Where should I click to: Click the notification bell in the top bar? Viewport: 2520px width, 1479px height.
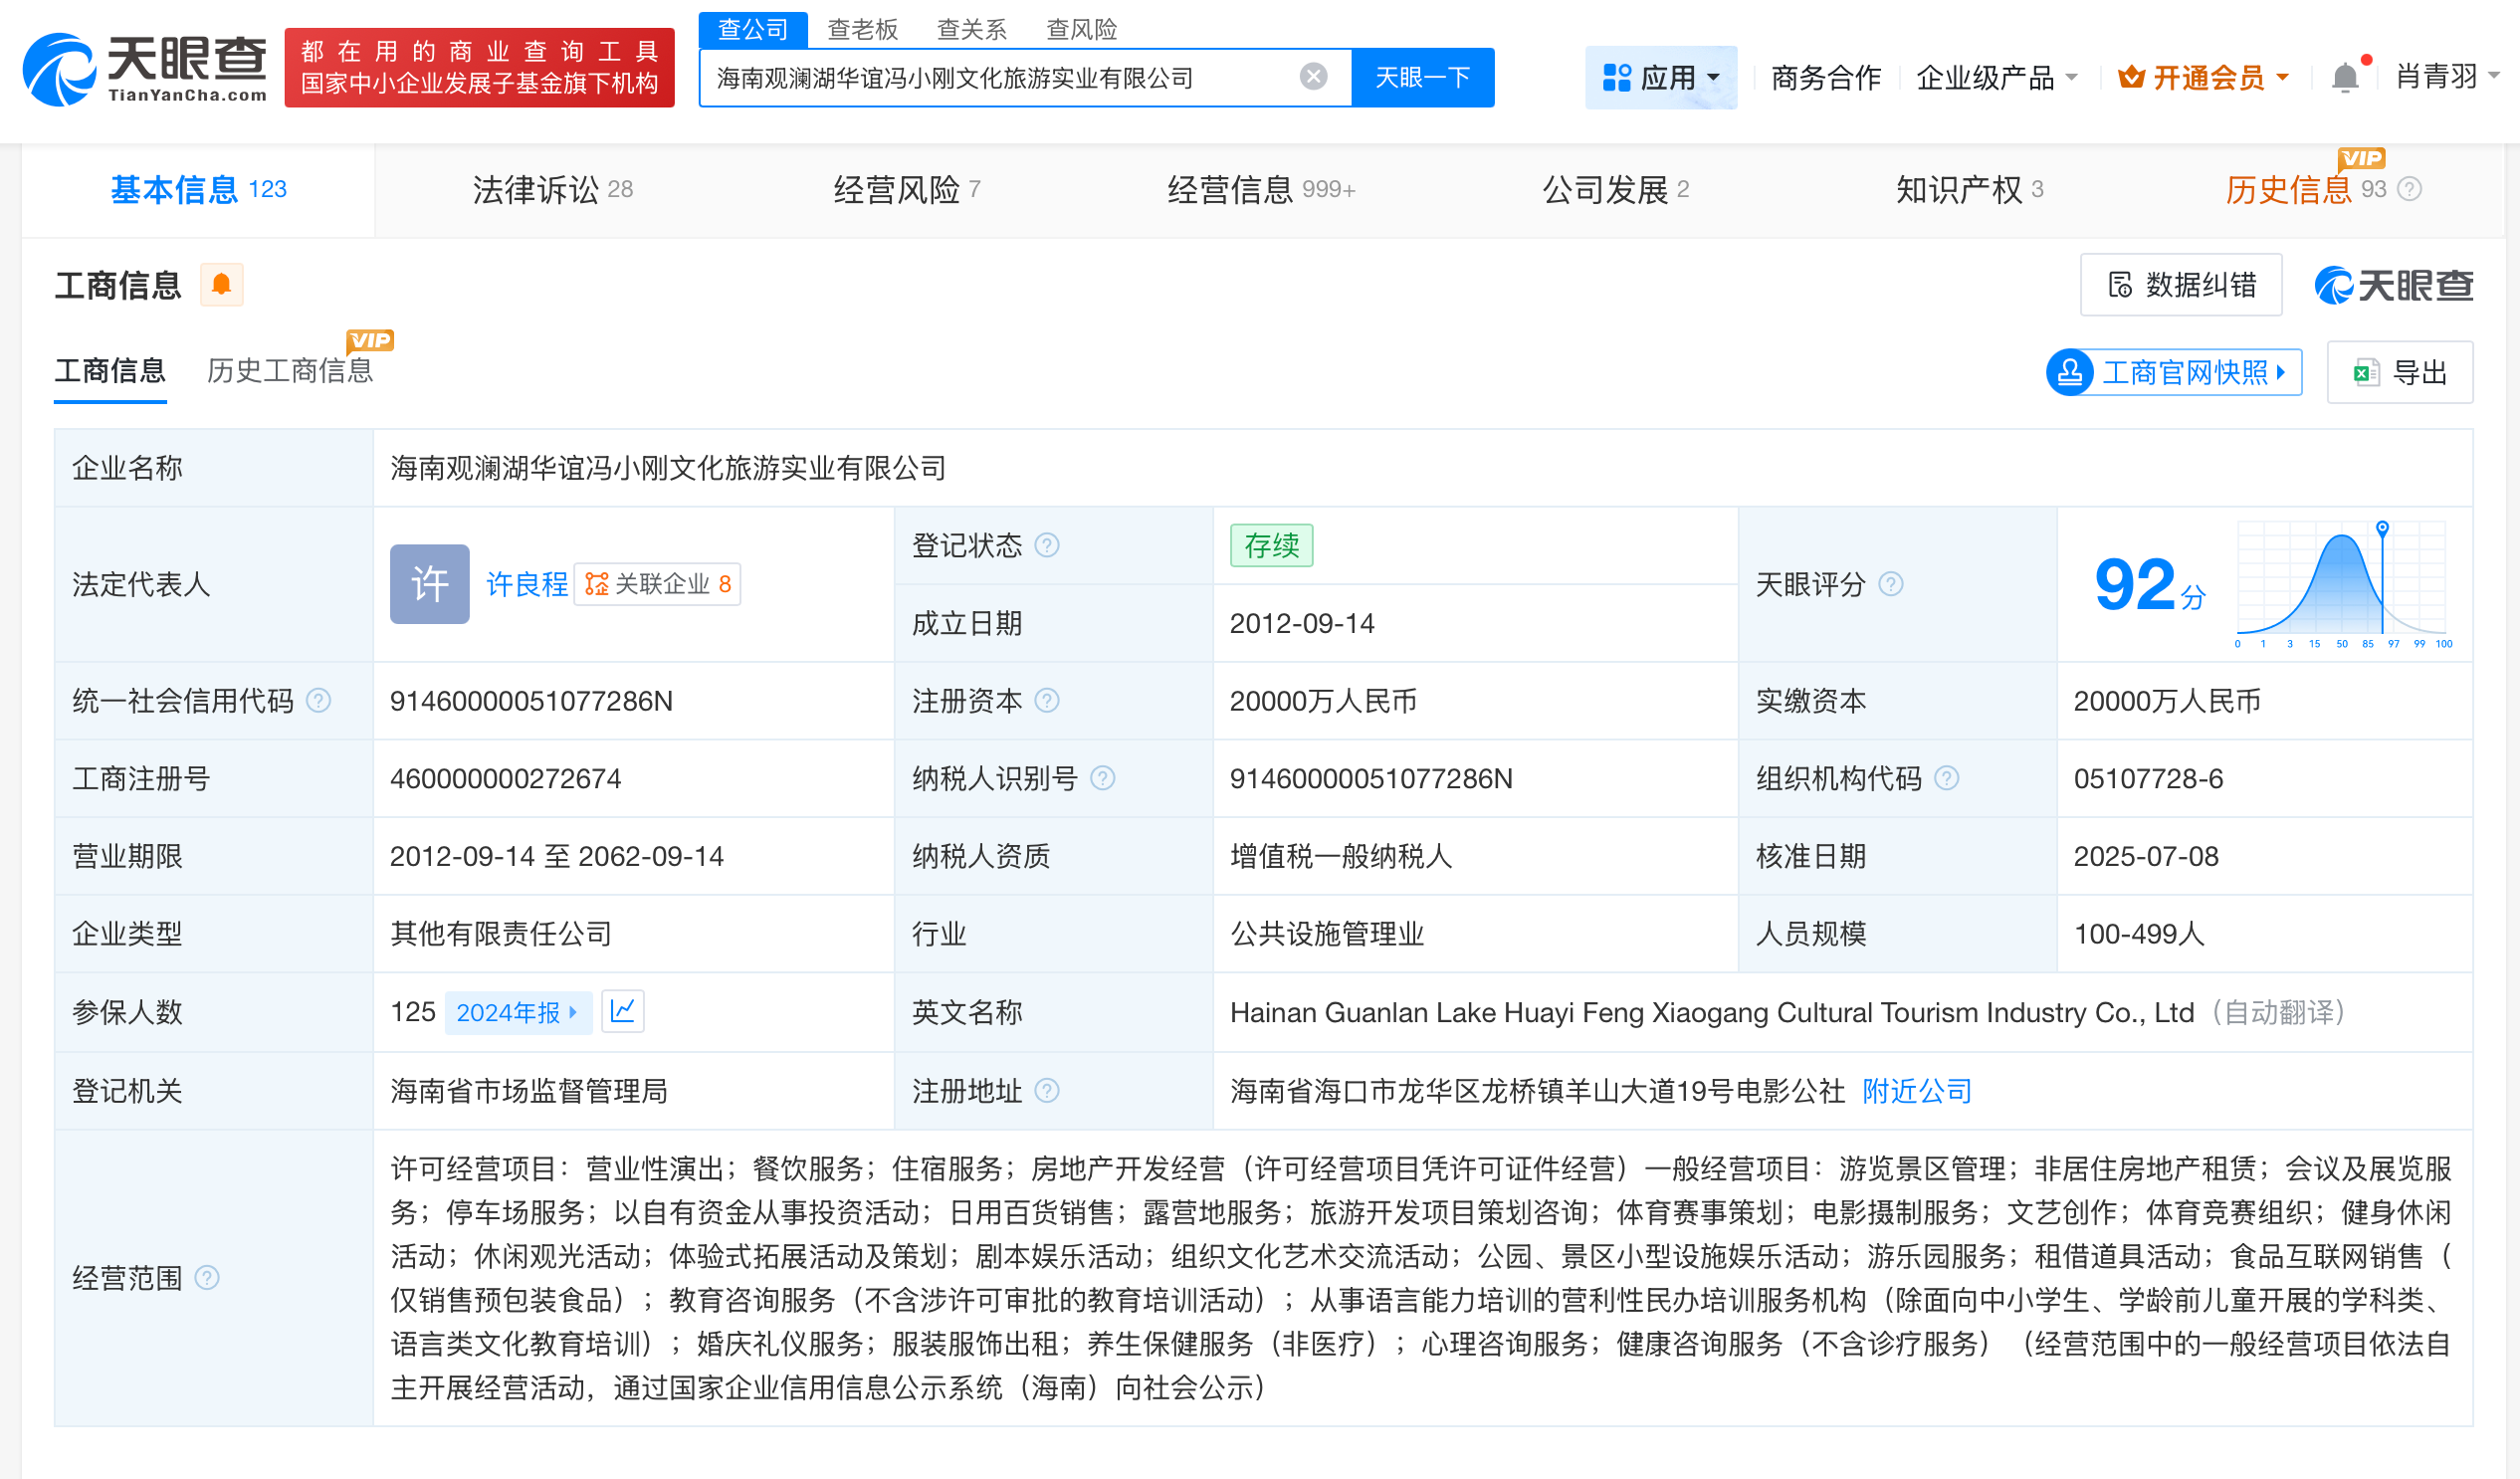tap(2343, 76)
